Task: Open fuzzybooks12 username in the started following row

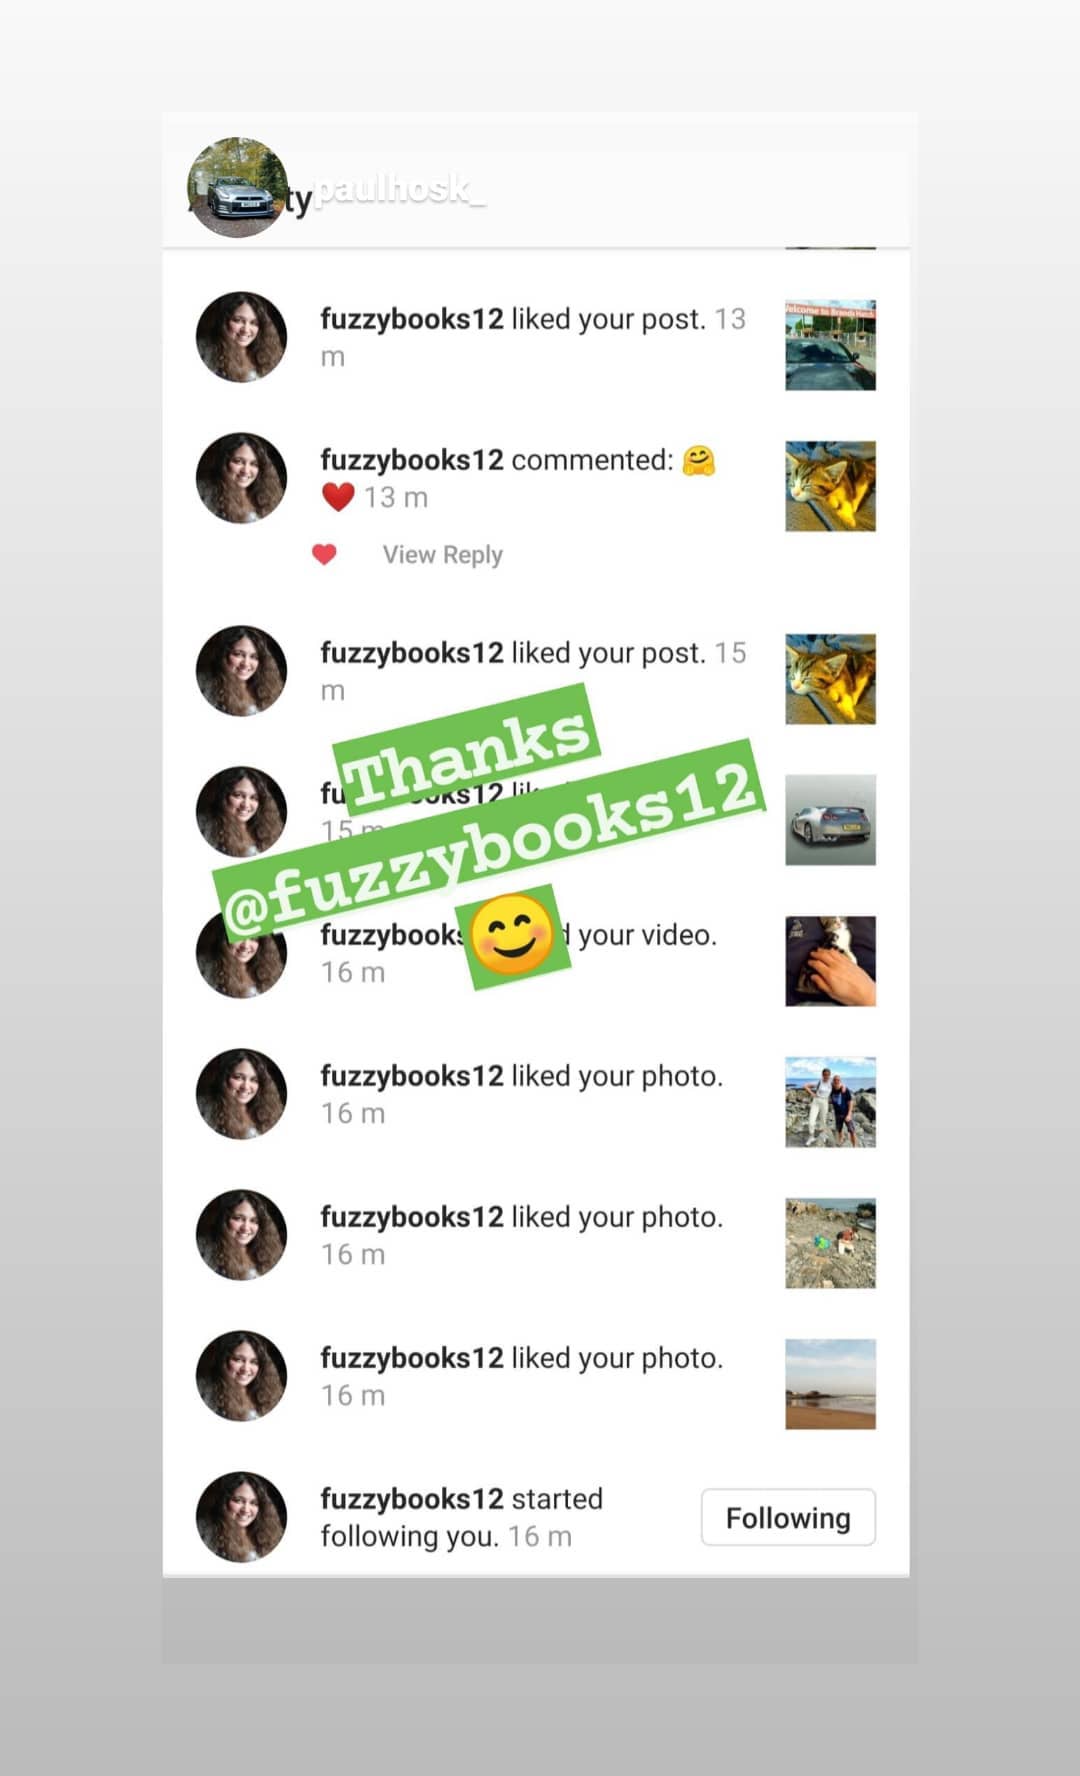Action: click(412, 1499)
